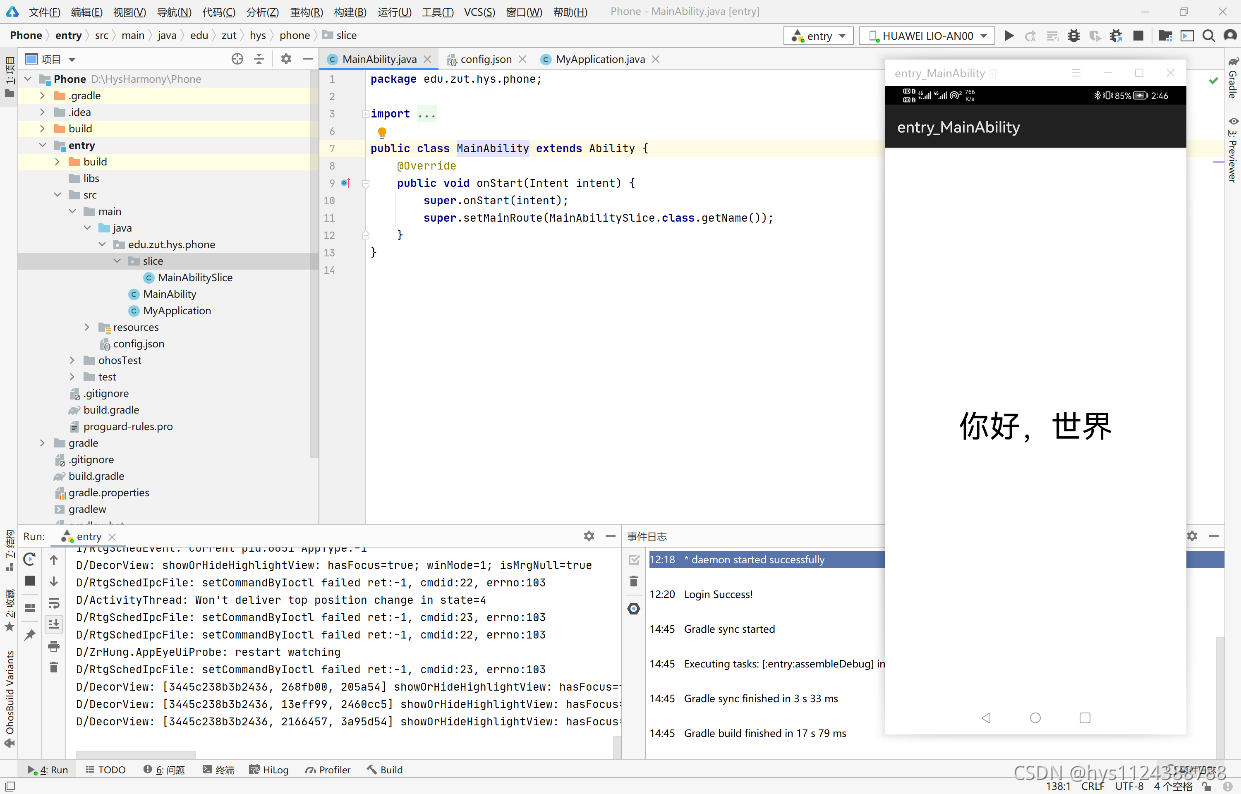
Task: Click the phone preview Home circle button
Action: coord(1036,718)
